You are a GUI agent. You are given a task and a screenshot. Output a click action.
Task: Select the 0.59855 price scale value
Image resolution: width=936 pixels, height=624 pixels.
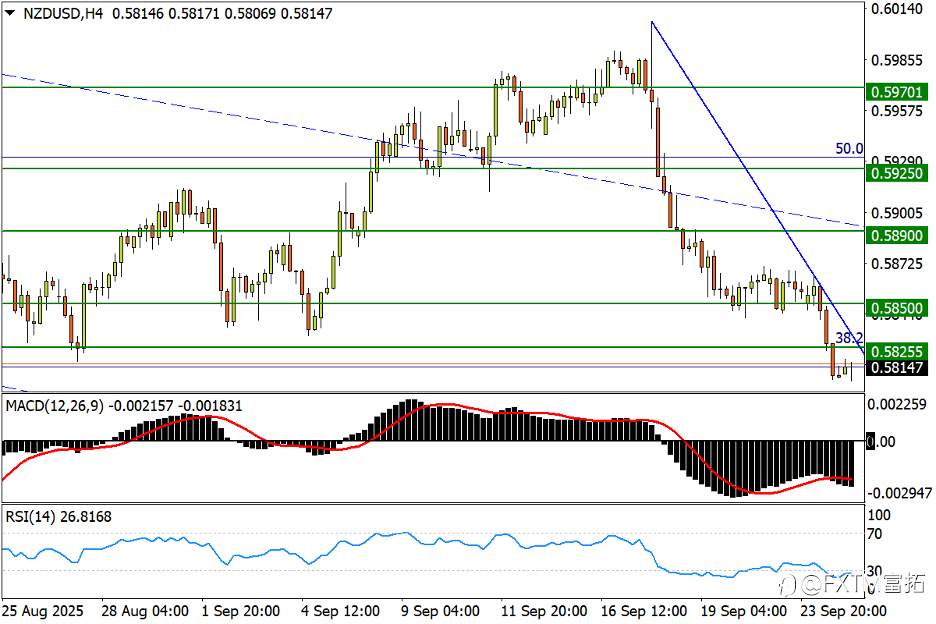pos(897,60)
